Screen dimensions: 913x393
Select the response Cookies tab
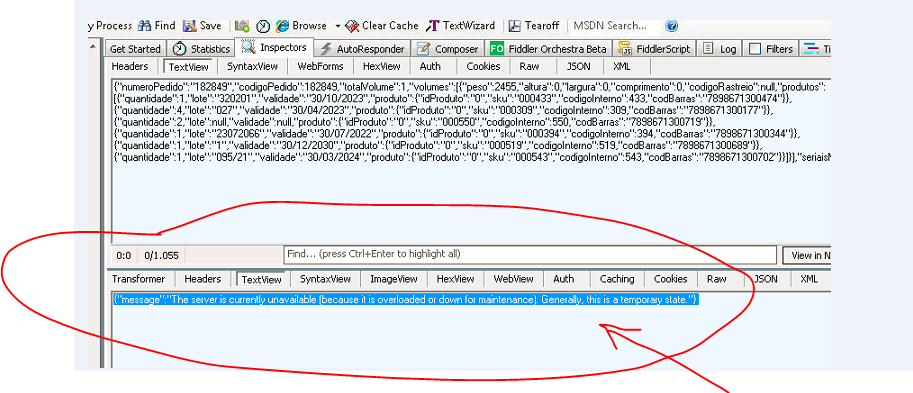tap(671, 279)
